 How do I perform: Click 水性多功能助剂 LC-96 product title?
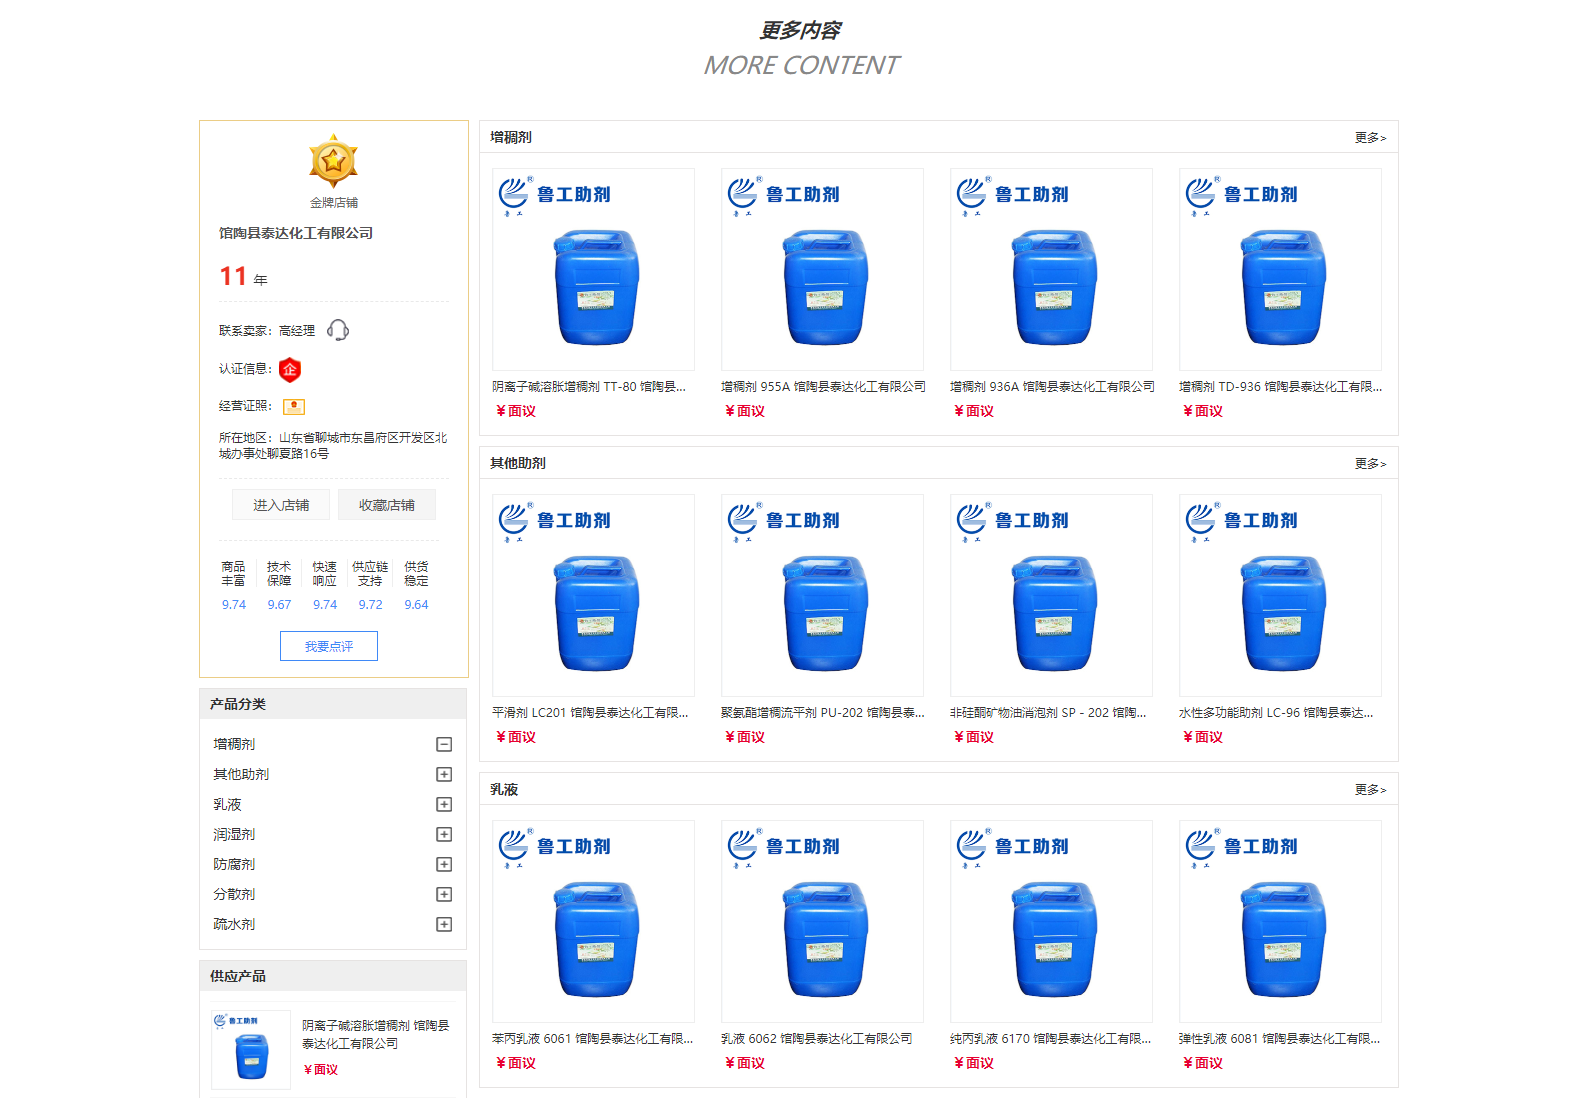(x=1276, y=712)
